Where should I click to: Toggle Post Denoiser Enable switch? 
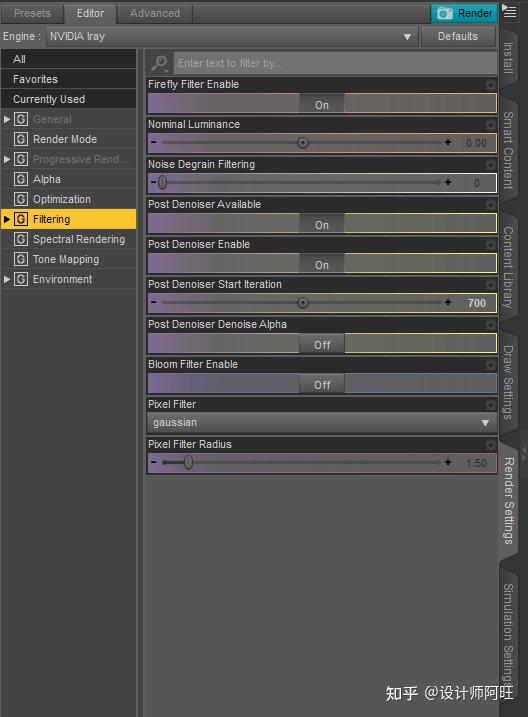(x=322, y=264)
